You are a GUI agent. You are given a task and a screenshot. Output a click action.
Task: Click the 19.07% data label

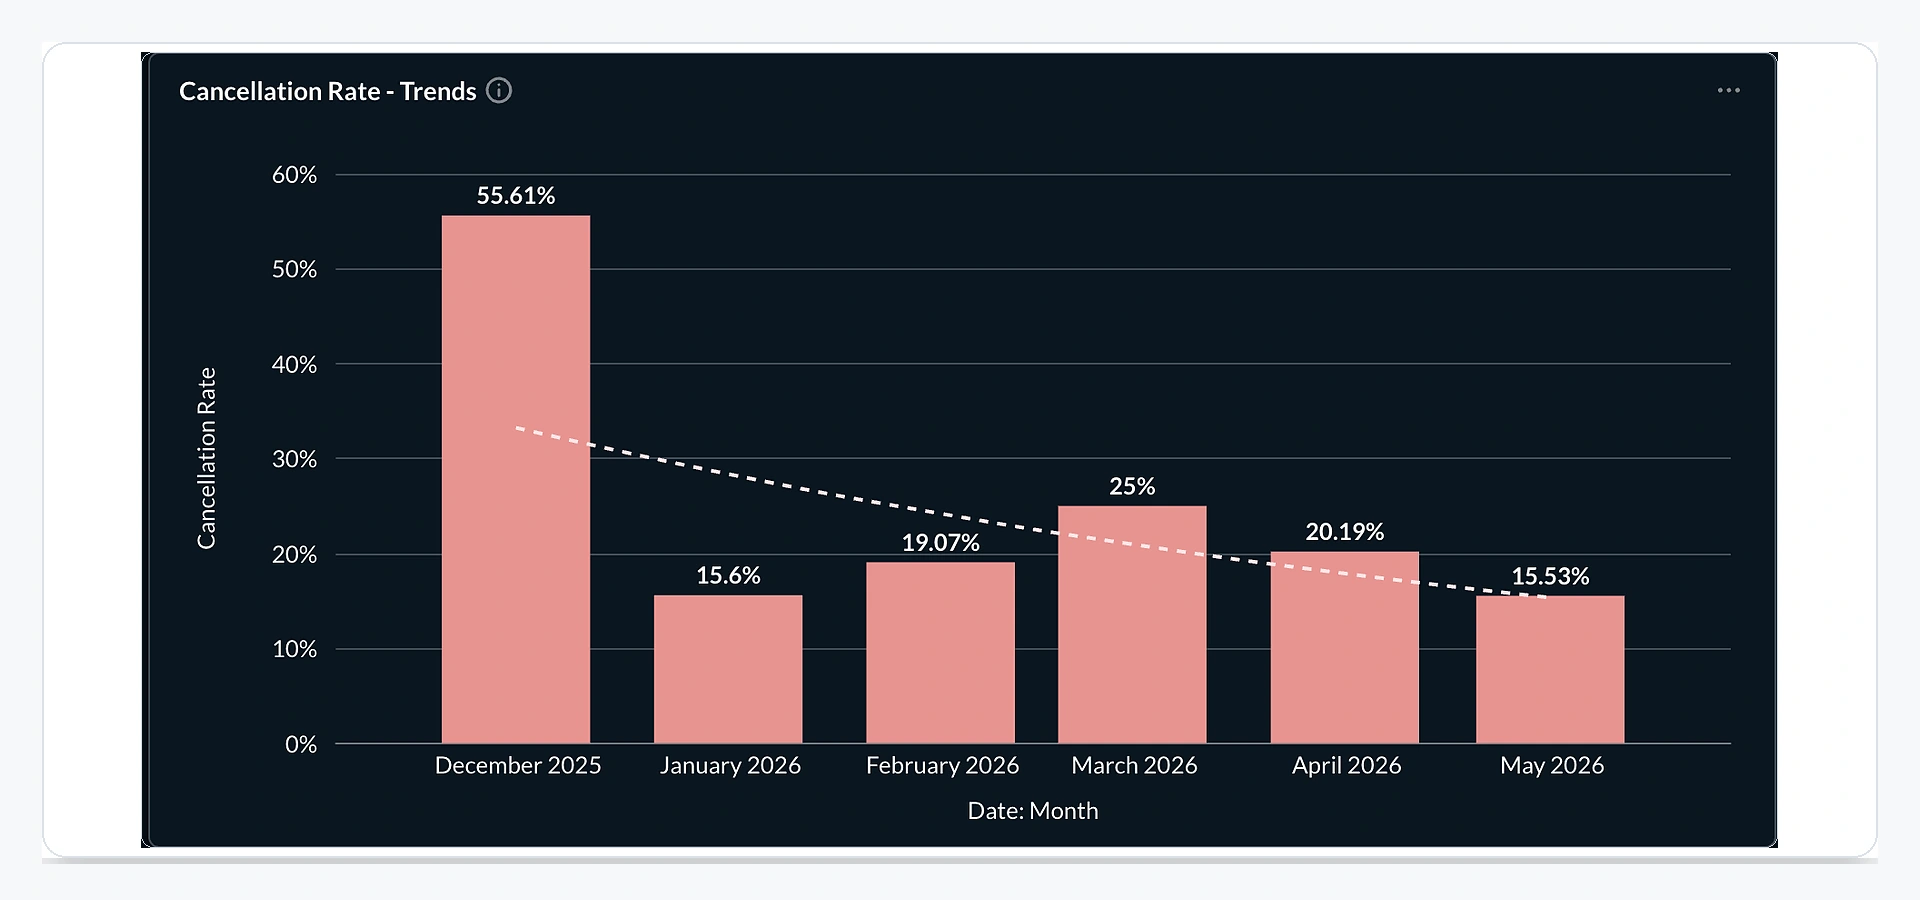pos(940,543)
